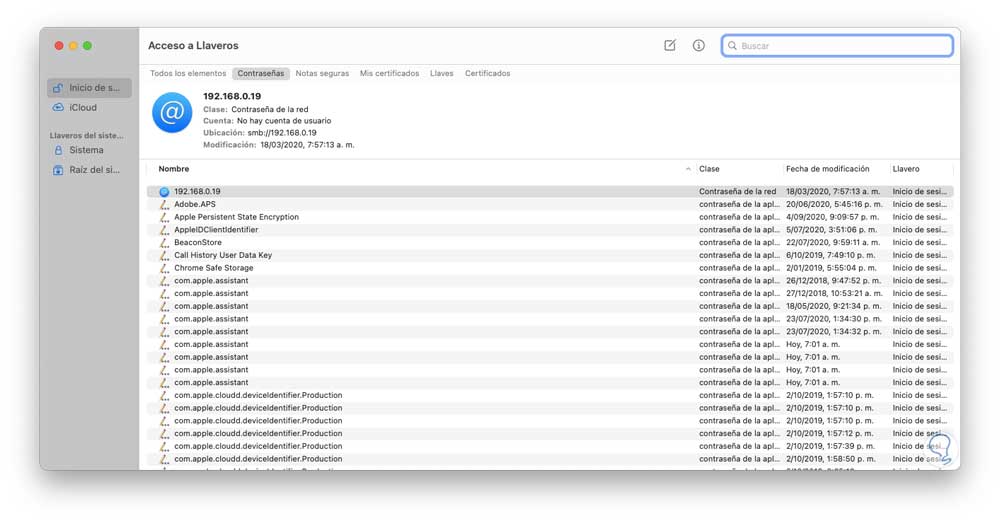The width and height of the screenshot is (1000, 522).
Task: Switch to the Notas seguras tab
Action: tap(322, 73)
